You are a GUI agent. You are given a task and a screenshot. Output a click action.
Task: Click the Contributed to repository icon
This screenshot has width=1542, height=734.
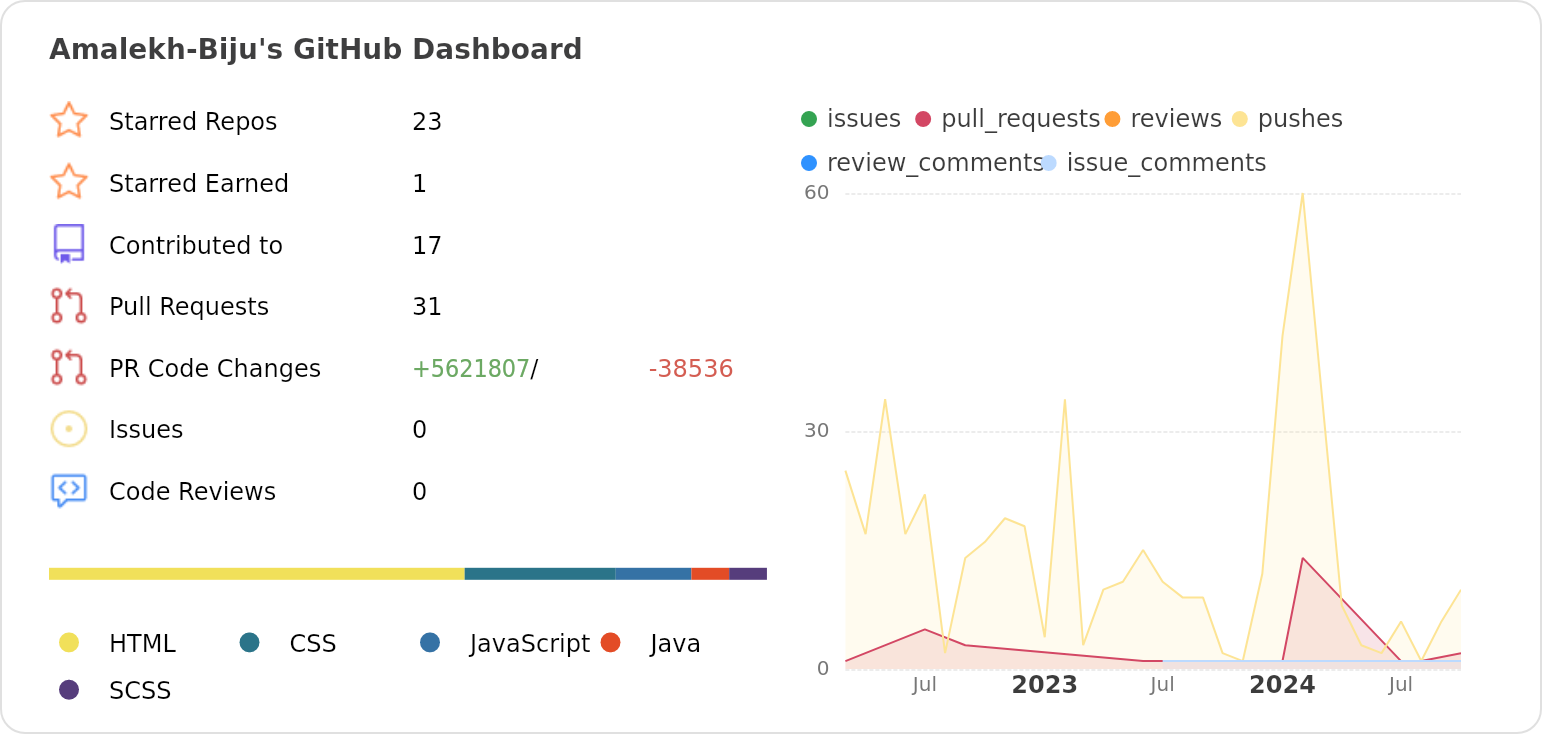[69, 244]
